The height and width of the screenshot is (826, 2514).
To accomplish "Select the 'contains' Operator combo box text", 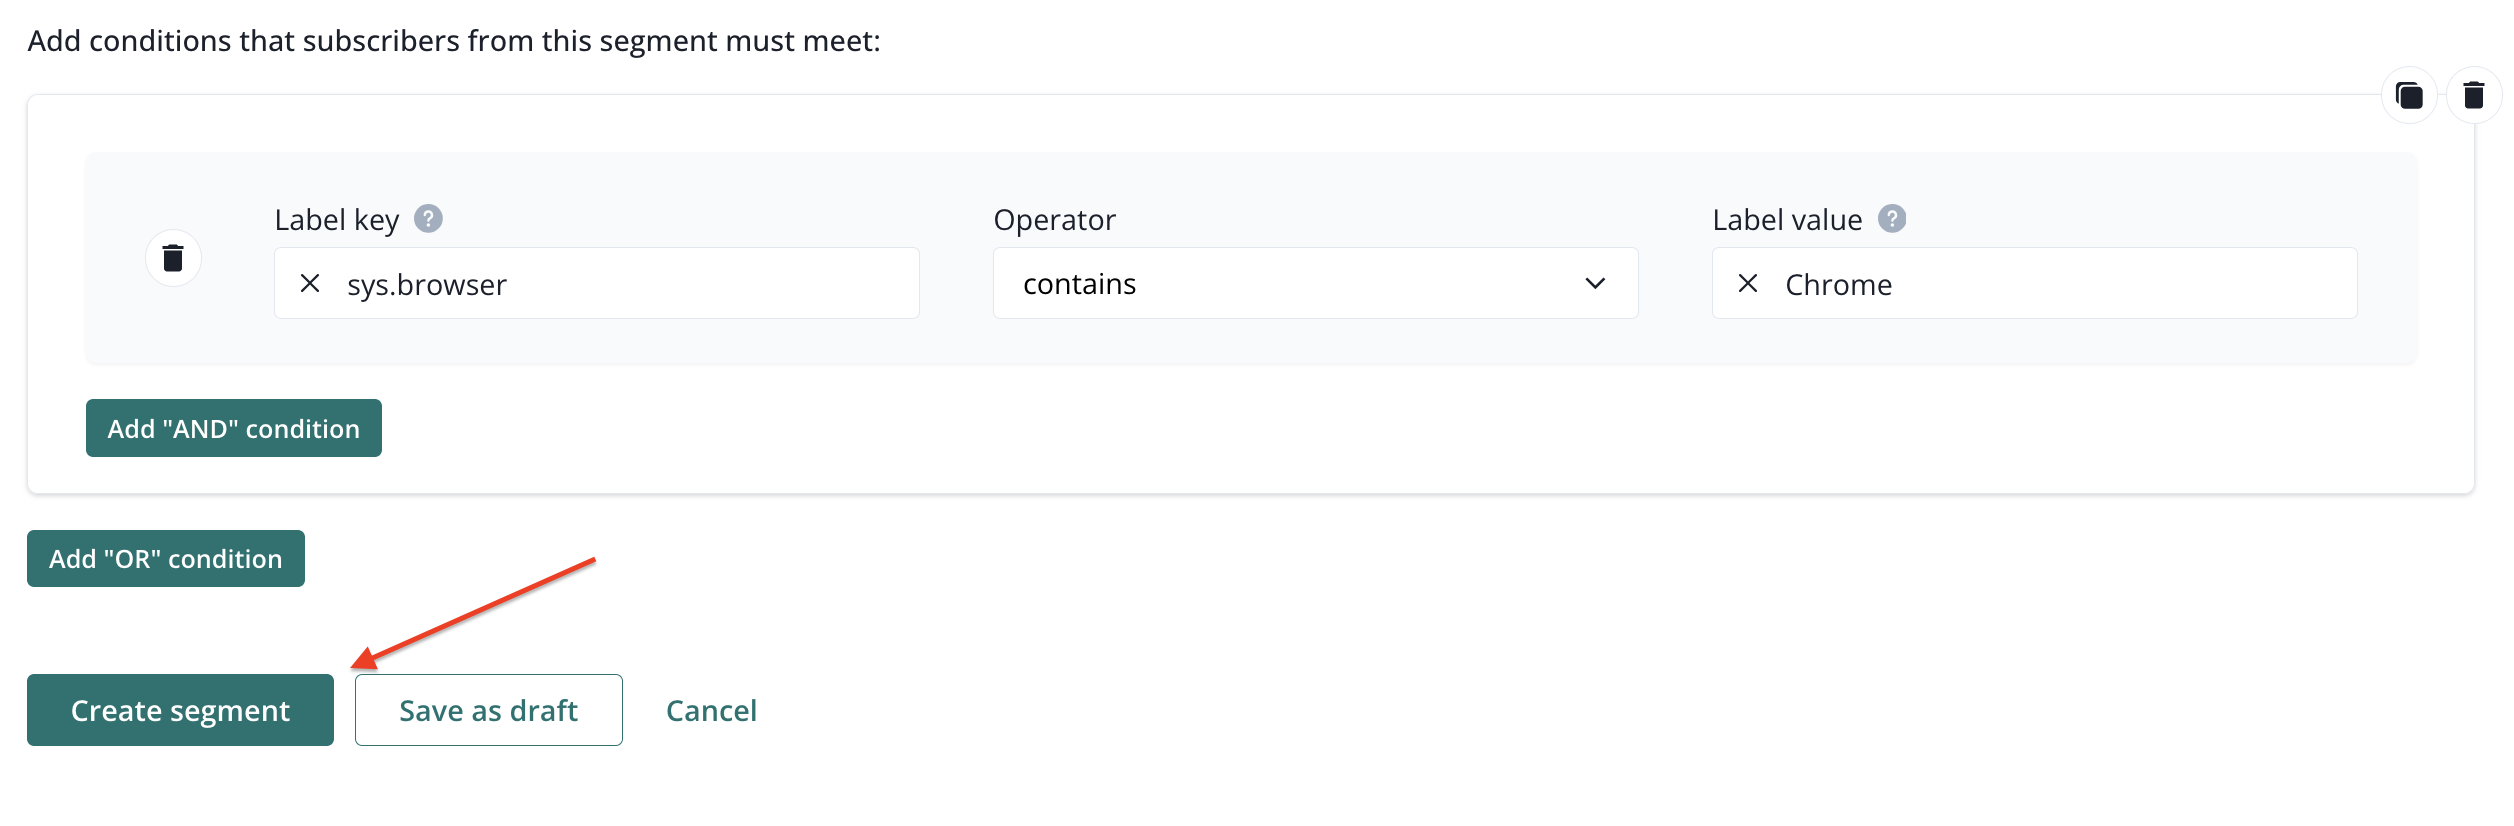I will pyautogui.click(x=1080, y=284).
